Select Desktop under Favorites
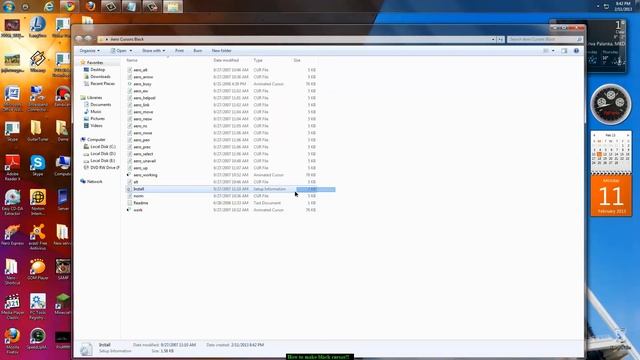 coord(98,70)
